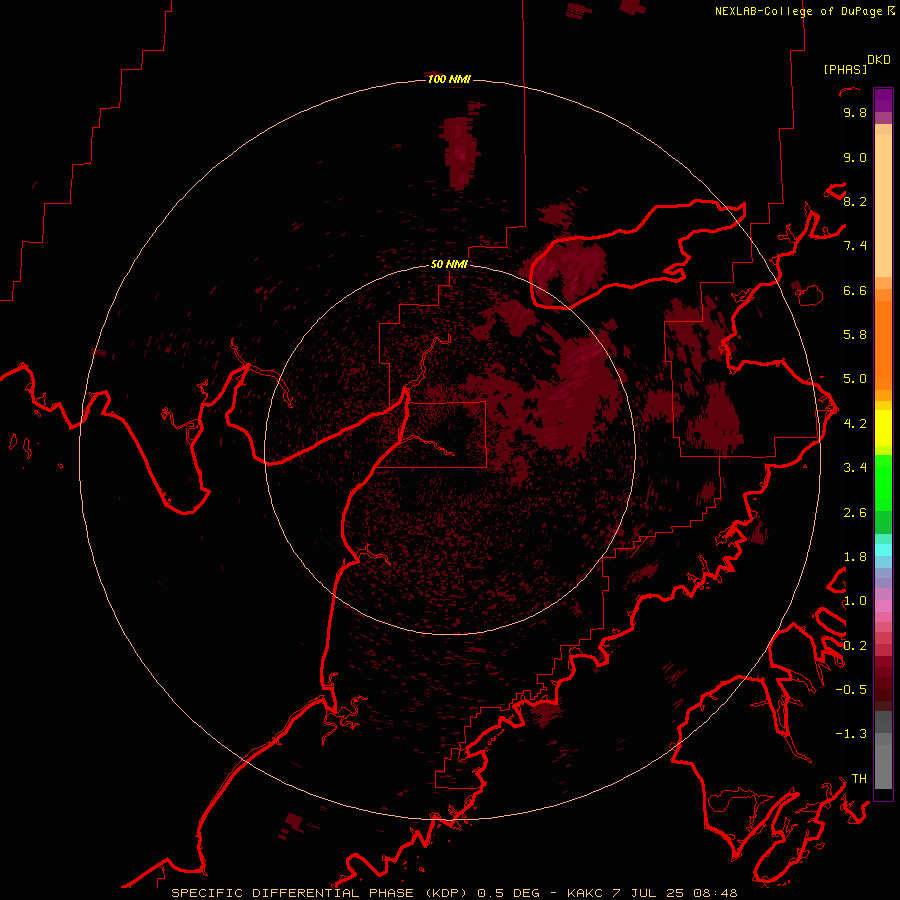The image size is (900, 900).
Task: Select the orange segment of color bar
Action: 883,344
